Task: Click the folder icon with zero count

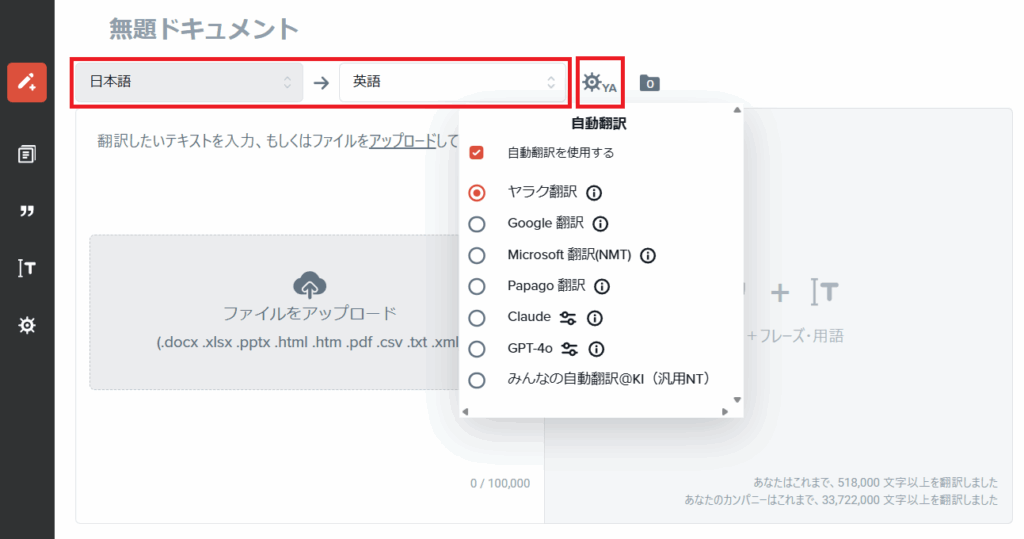Action: 649,83
